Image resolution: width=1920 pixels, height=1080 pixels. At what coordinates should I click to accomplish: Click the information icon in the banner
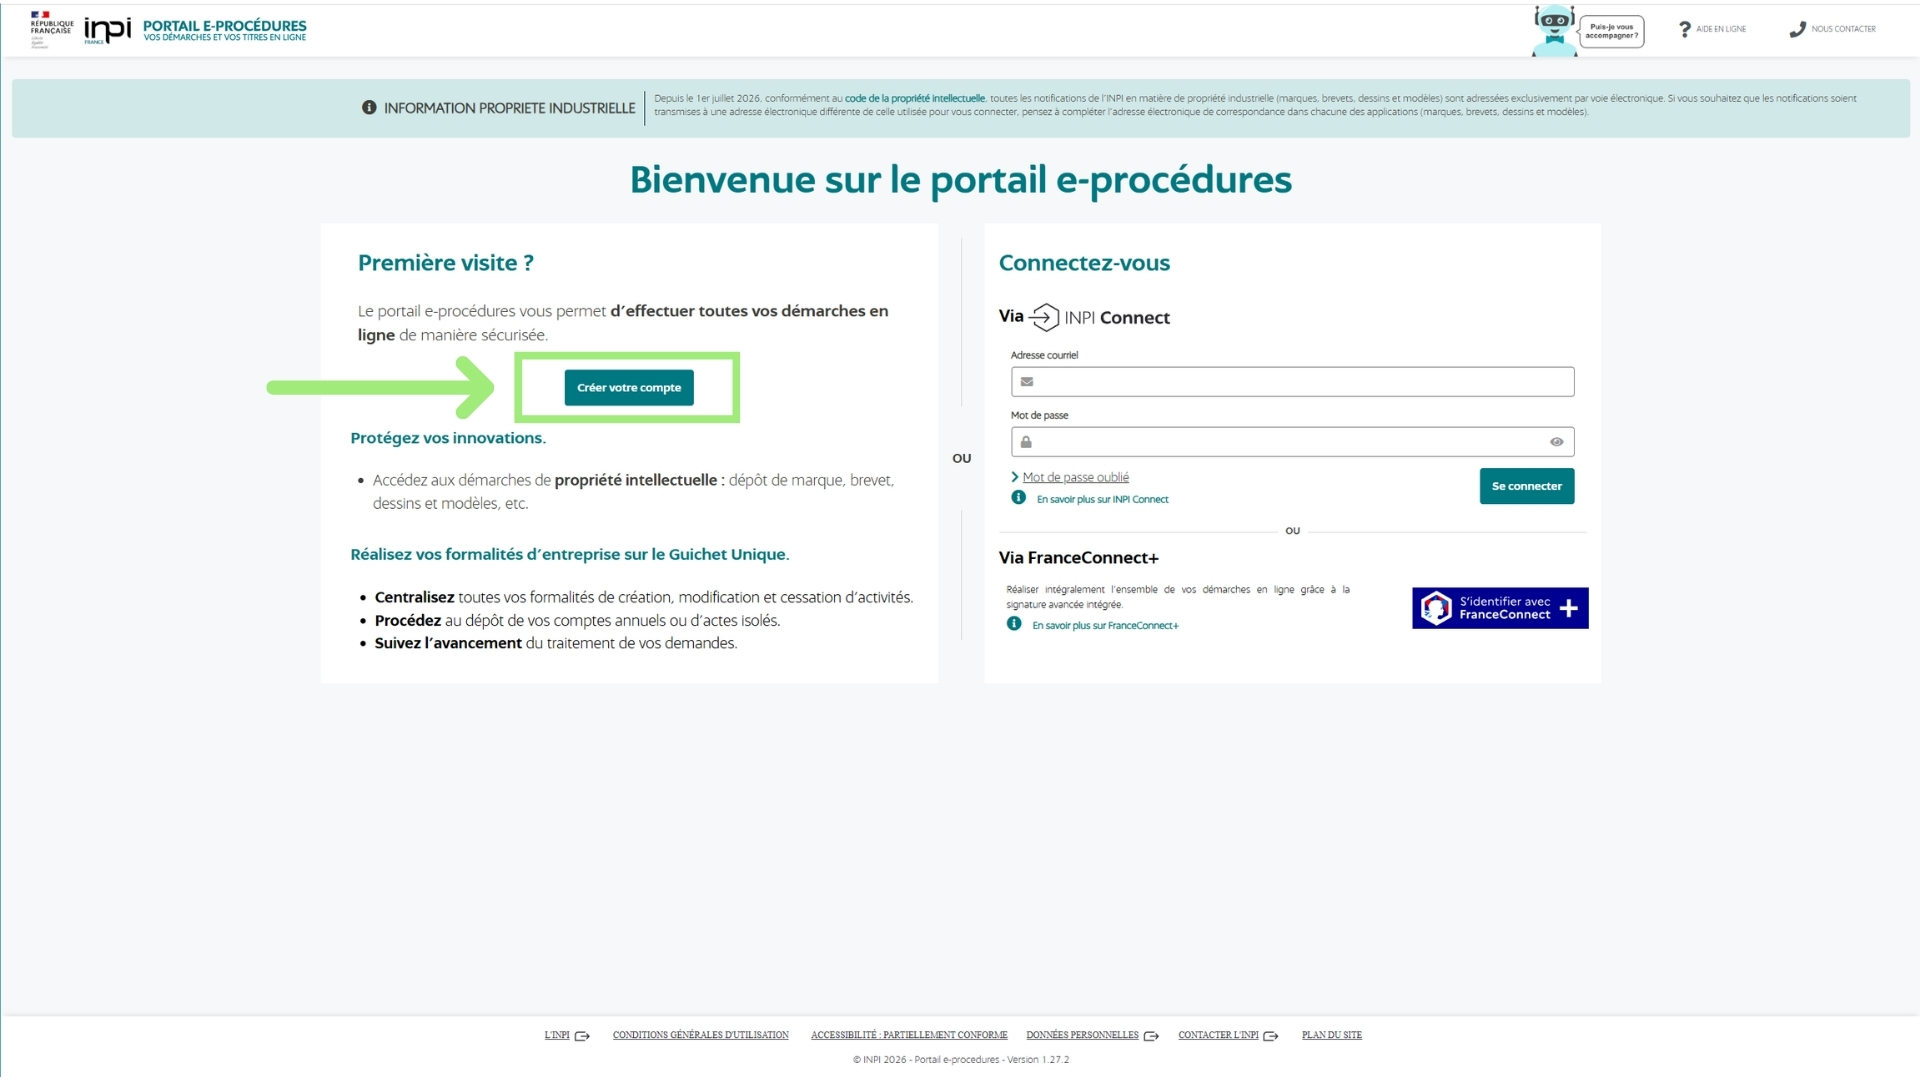pyautogui.click(x=369, y=107)
